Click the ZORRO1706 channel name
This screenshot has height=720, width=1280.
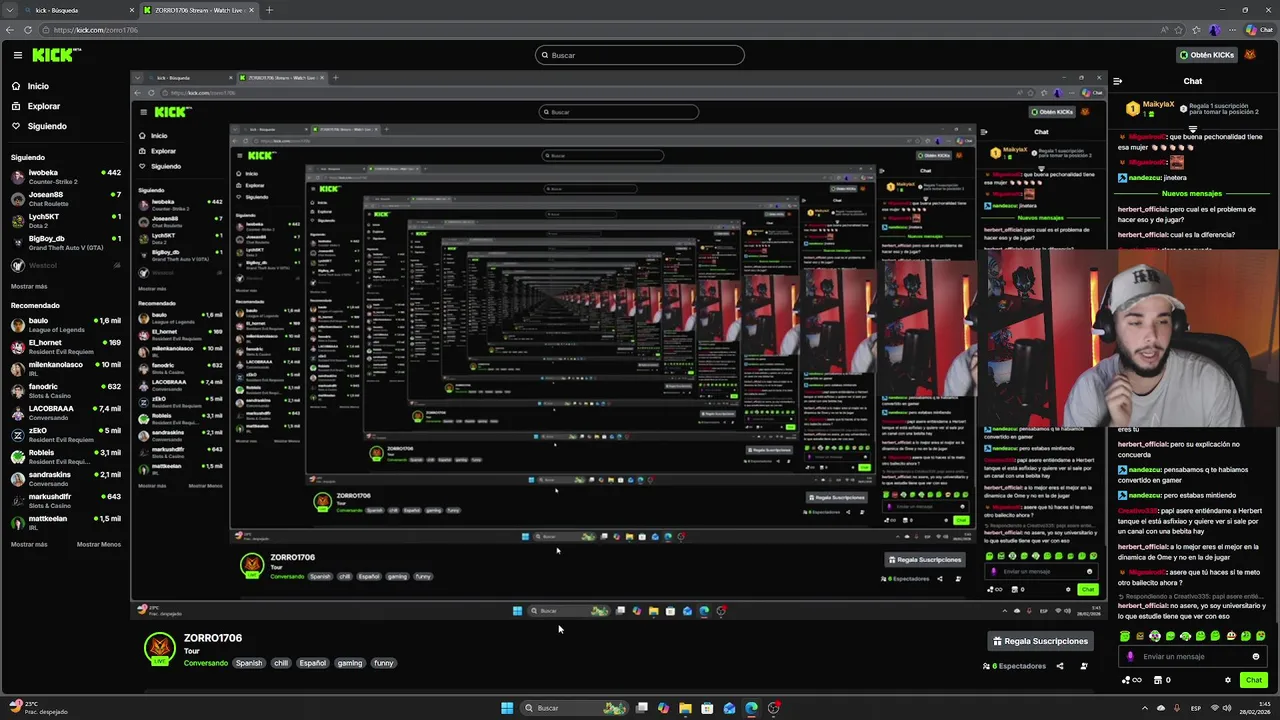213,638
